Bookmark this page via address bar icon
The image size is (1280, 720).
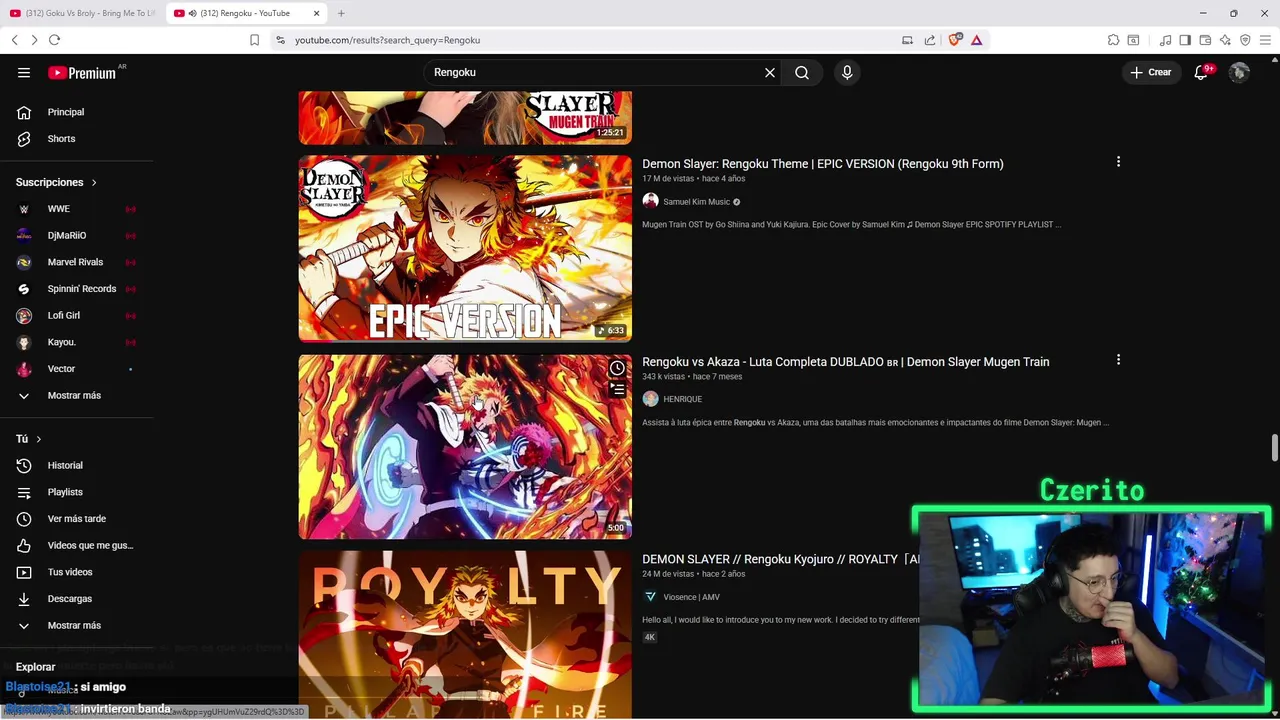(254, 40)
